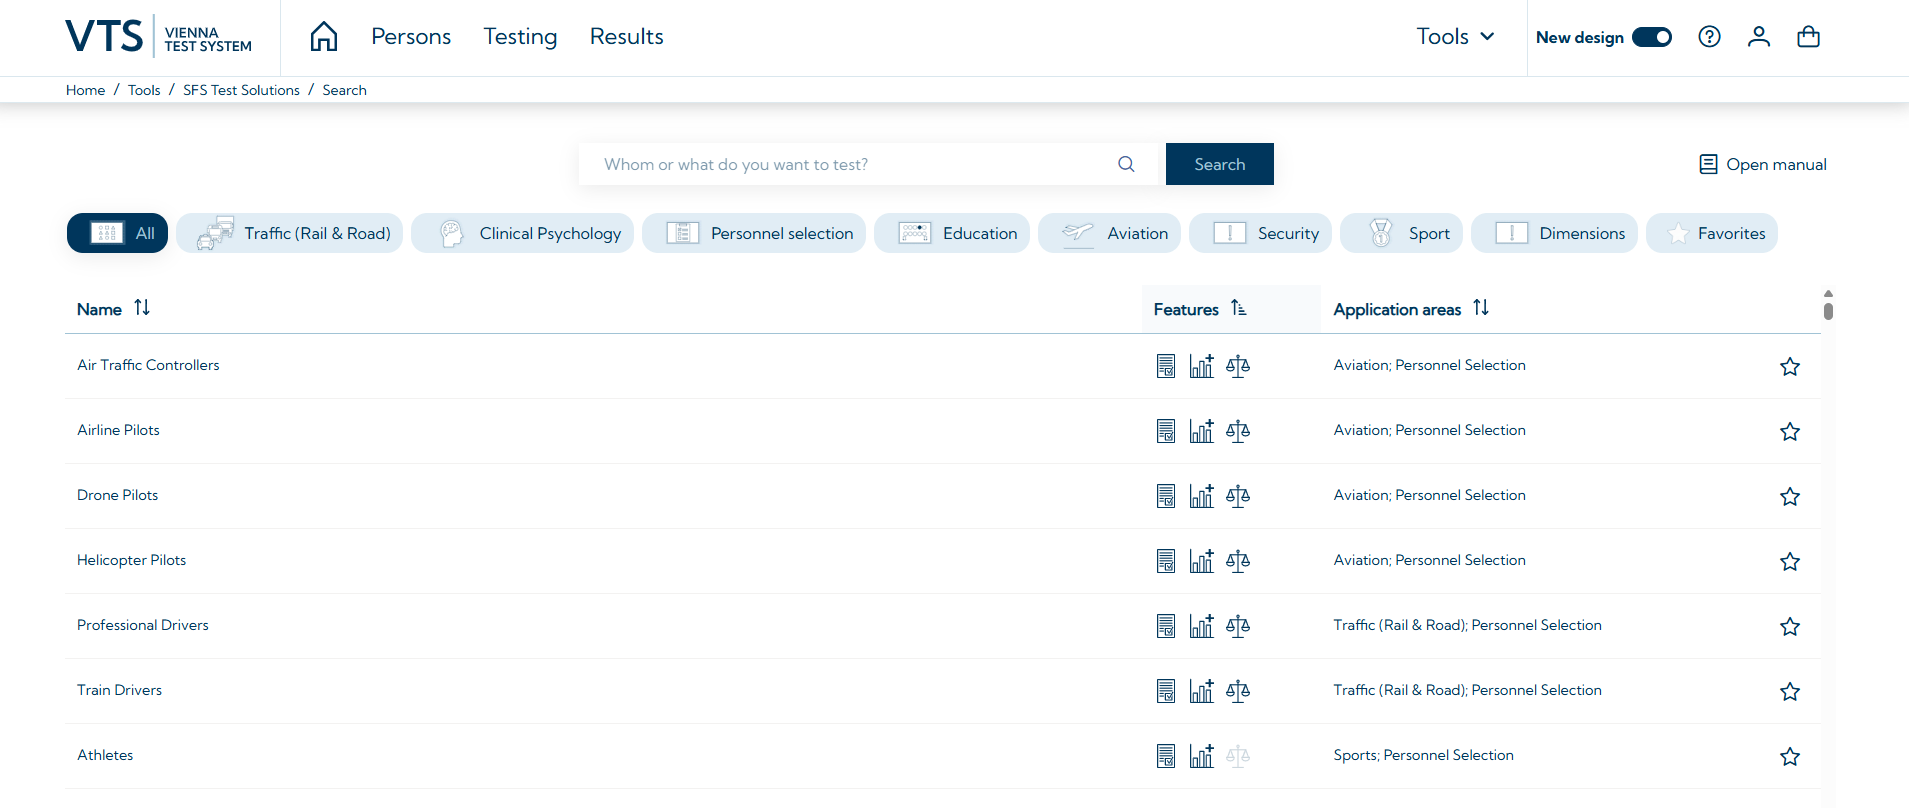
Task: Open the shopping bag icon
Action: [x=1808, y=37]
